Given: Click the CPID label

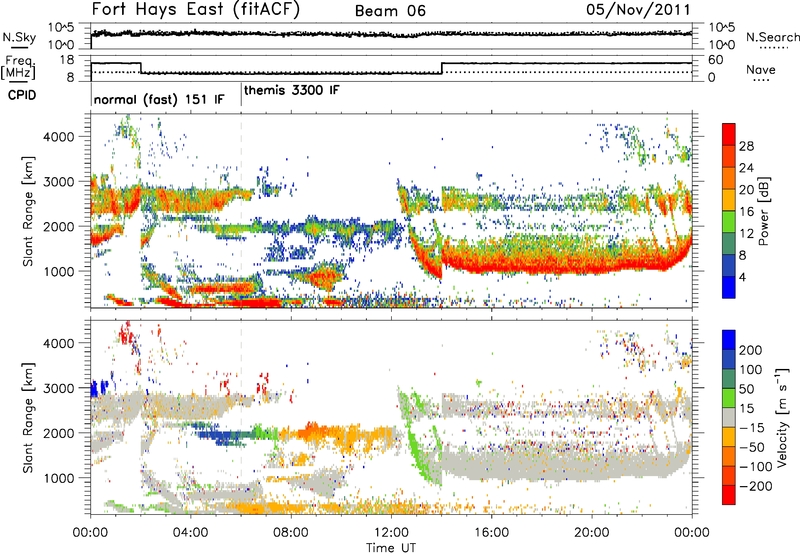Looking at the screenshot, I should tap(22, 95).
